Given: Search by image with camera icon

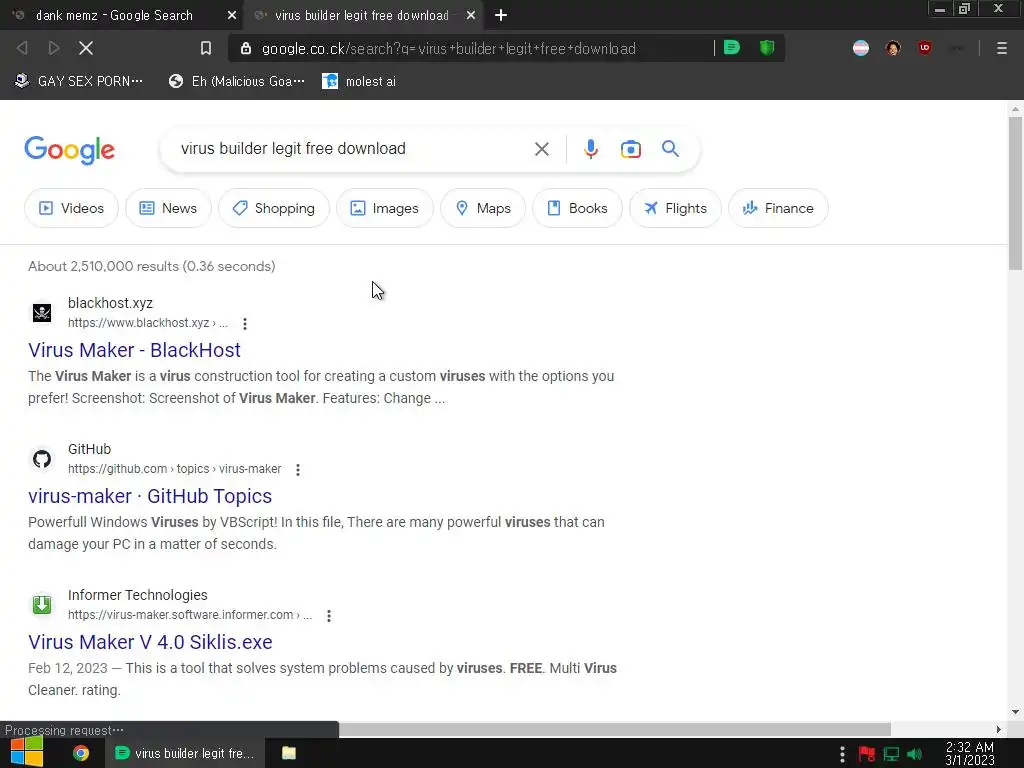Looking at the screenshot, I should coord(630,149).
